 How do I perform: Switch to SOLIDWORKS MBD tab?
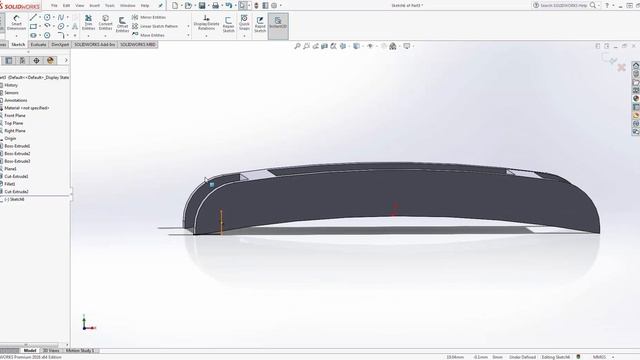pos(138,44)
